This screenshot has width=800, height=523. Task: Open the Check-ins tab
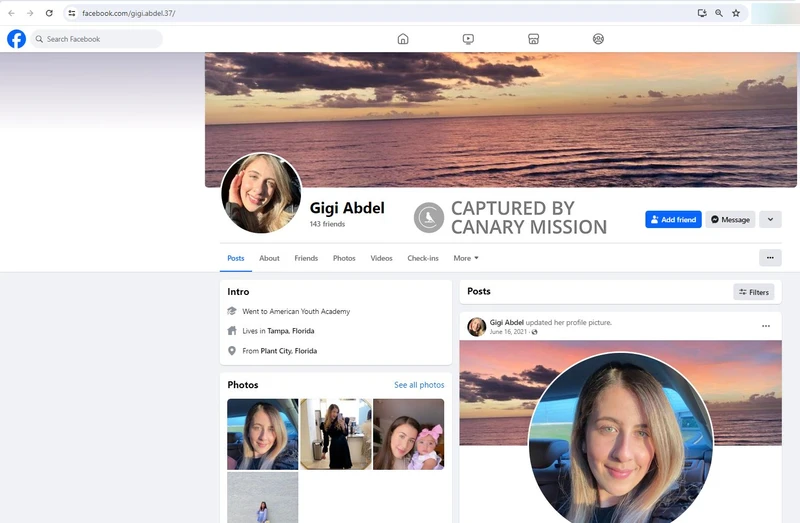[423, 258]
